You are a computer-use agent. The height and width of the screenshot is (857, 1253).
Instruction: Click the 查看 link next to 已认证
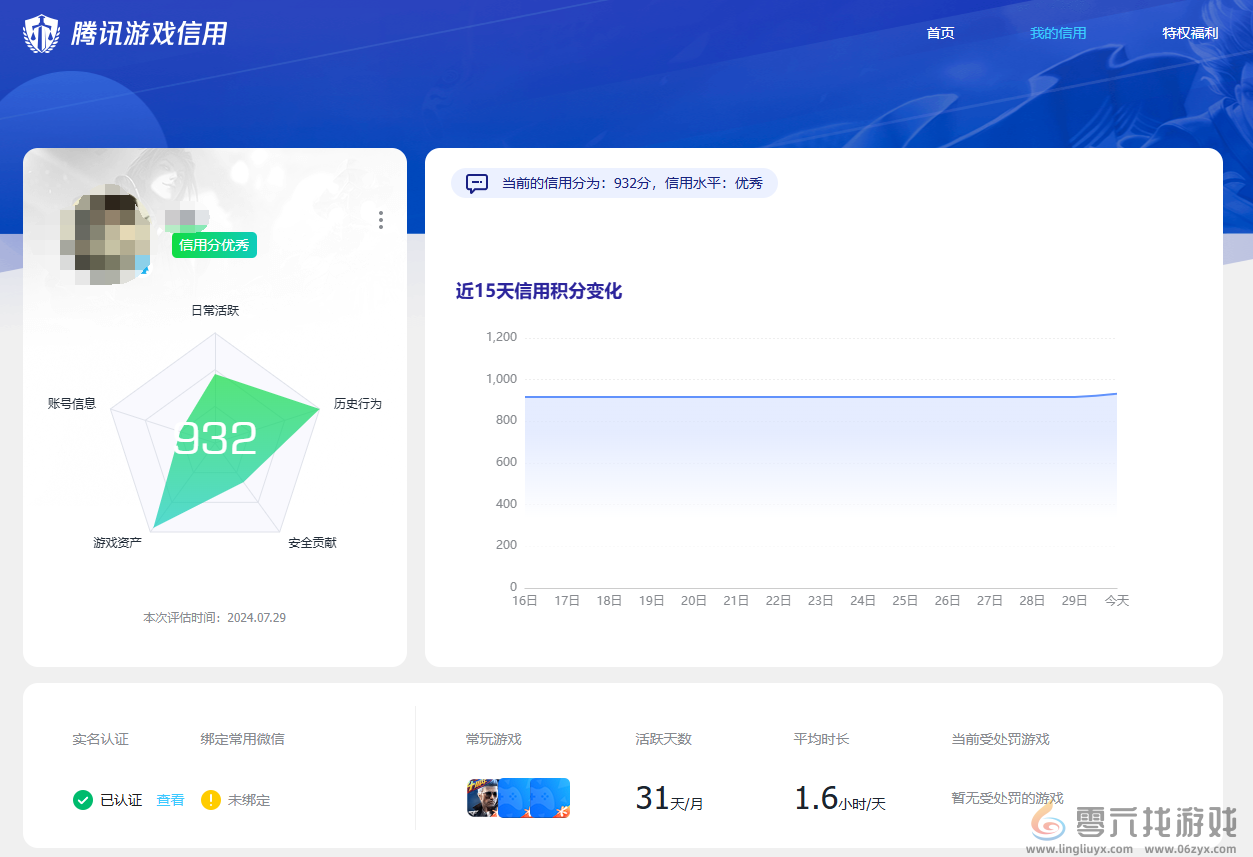click(170, 800)
